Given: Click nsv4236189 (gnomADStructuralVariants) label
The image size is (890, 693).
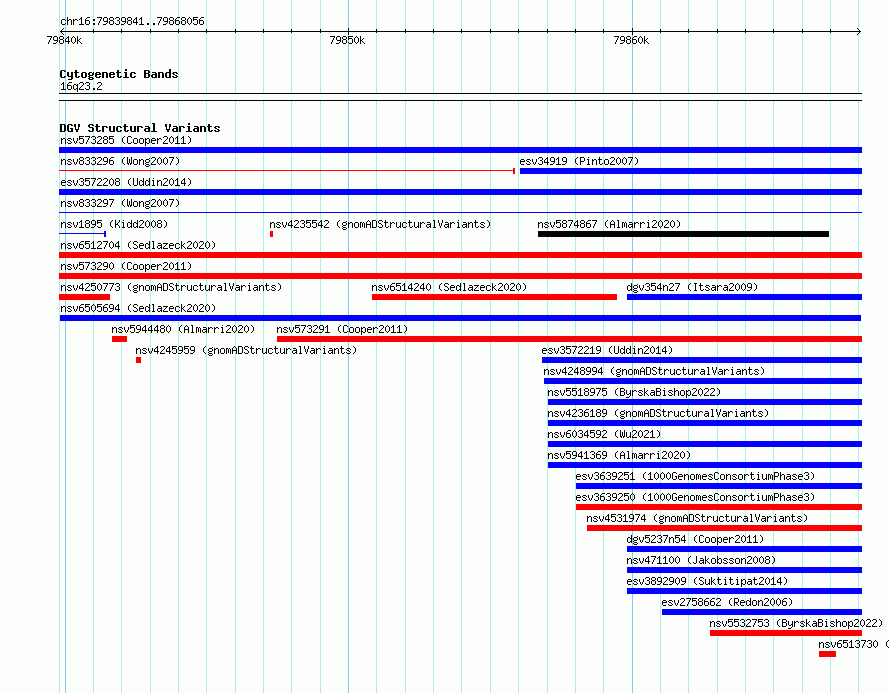Looking at the screenshot, I should [x=658, y=413].
